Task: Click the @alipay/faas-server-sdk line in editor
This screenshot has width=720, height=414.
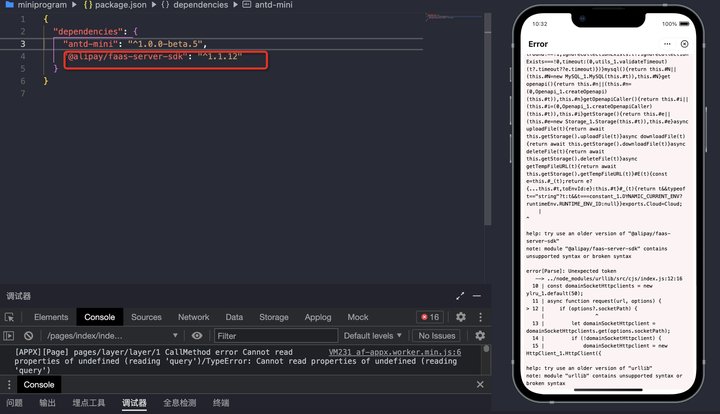Action: pyautogui.click(x=155, y=56)
